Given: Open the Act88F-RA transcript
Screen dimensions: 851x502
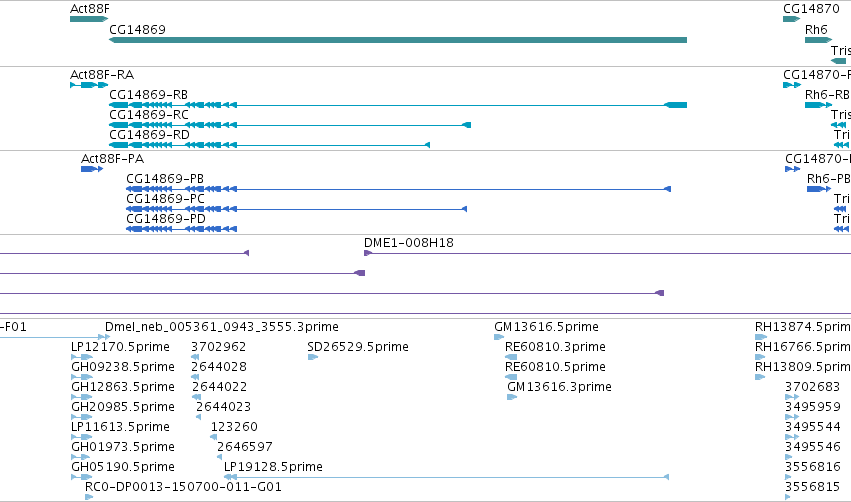Looking at the screenshot, I should 102,74.
